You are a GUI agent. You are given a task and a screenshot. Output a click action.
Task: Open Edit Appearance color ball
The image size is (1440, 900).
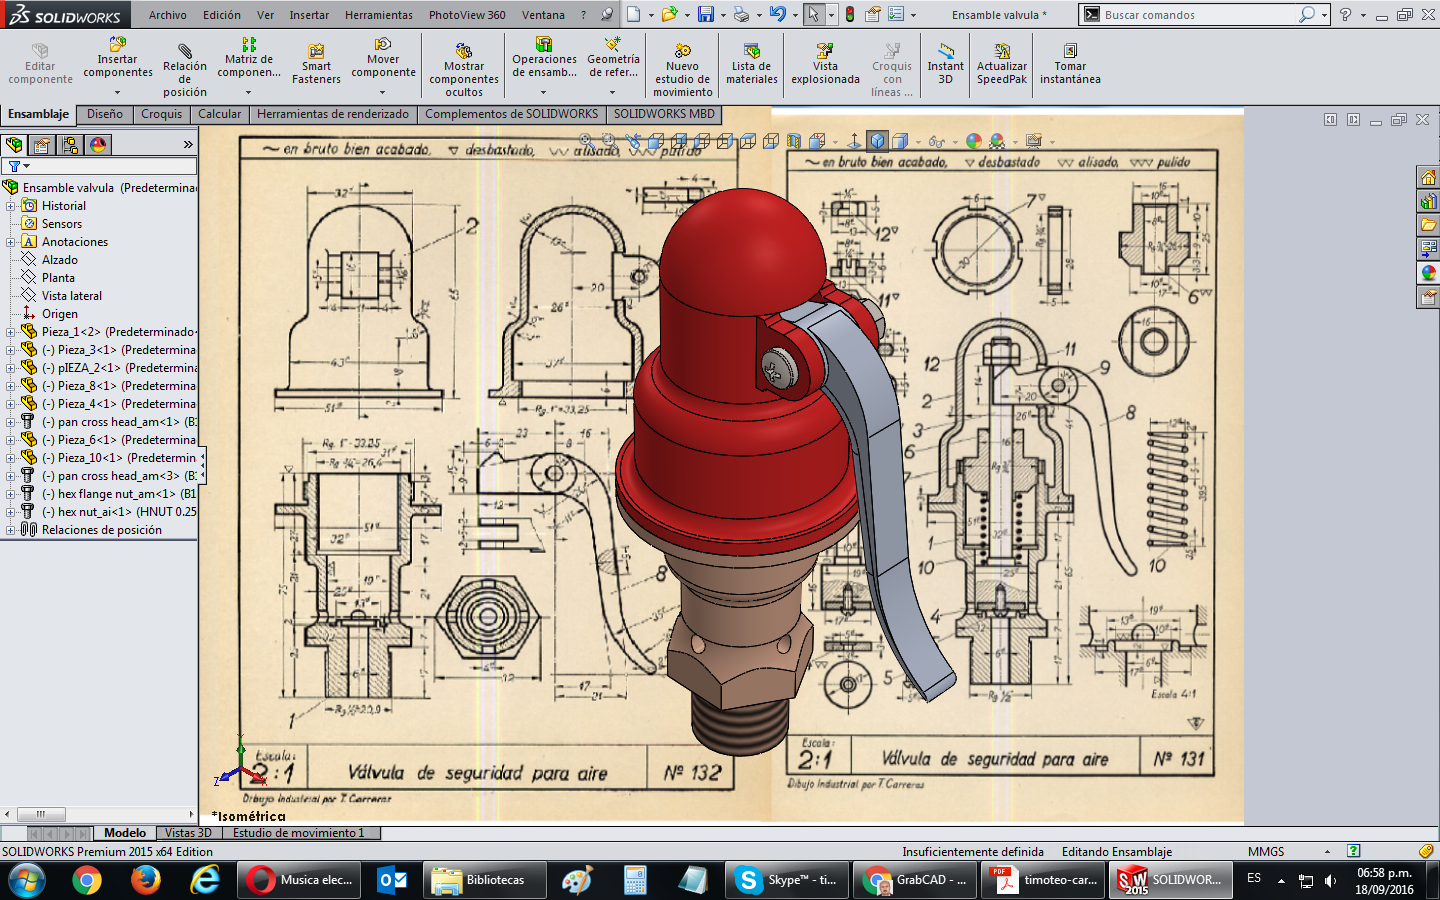point(973,141)
